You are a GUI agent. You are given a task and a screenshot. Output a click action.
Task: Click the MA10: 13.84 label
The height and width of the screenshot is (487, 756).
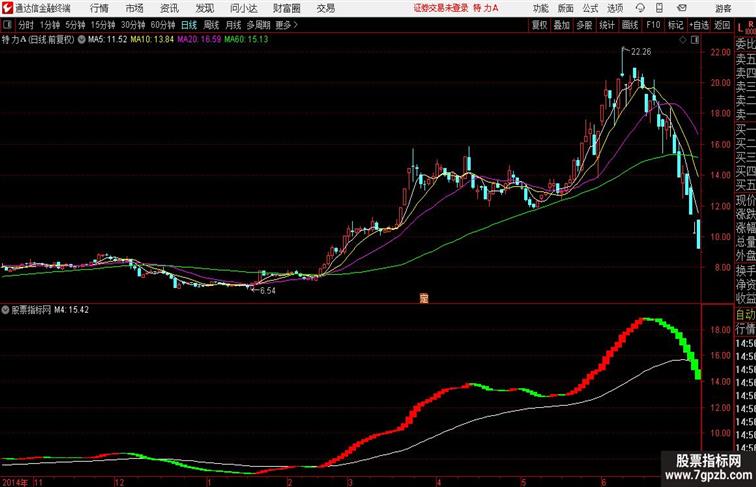(x=152, y=40)
